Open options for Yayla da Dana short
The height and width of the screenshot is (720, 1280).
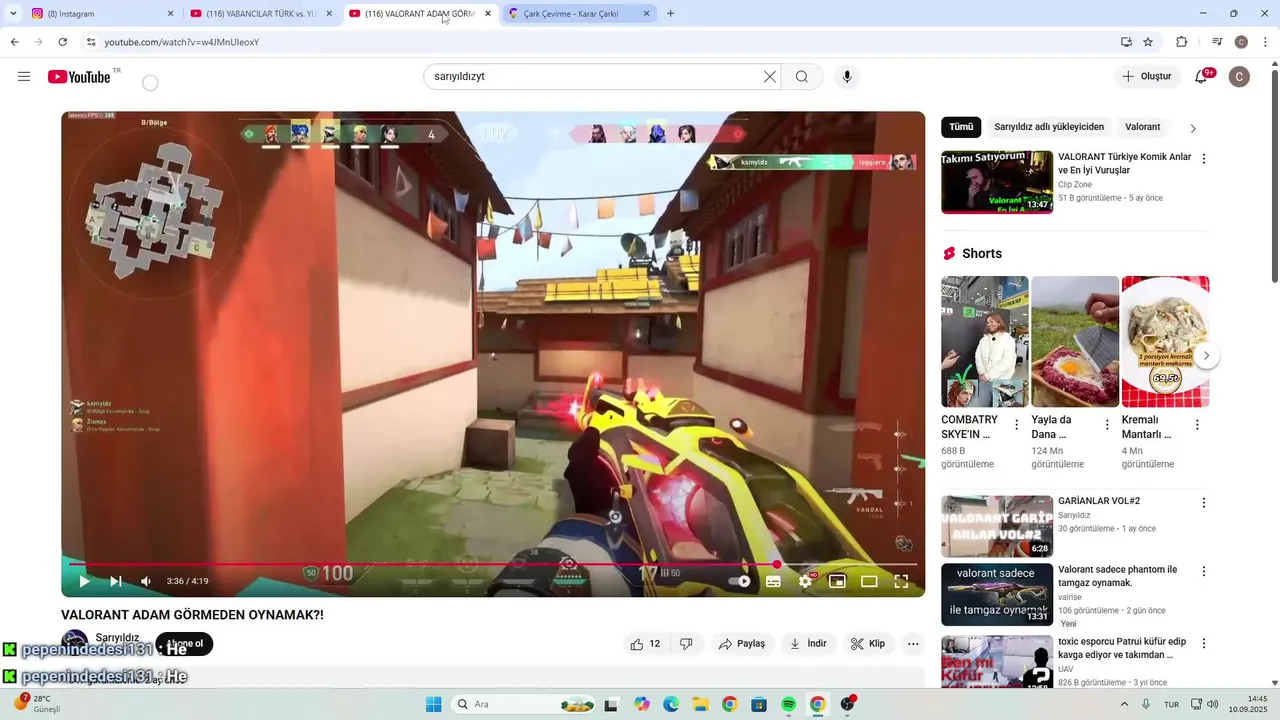[1107, 425]
